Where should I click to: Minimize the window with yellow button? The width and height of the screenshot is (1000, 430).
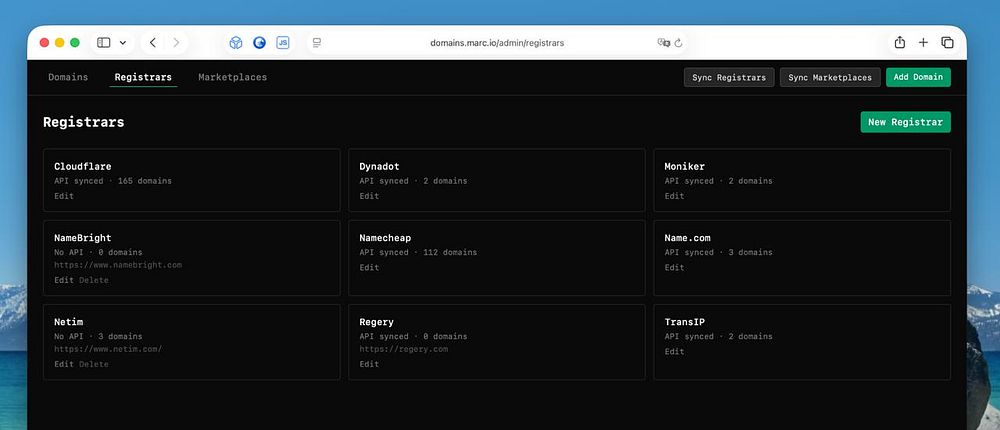60,43
